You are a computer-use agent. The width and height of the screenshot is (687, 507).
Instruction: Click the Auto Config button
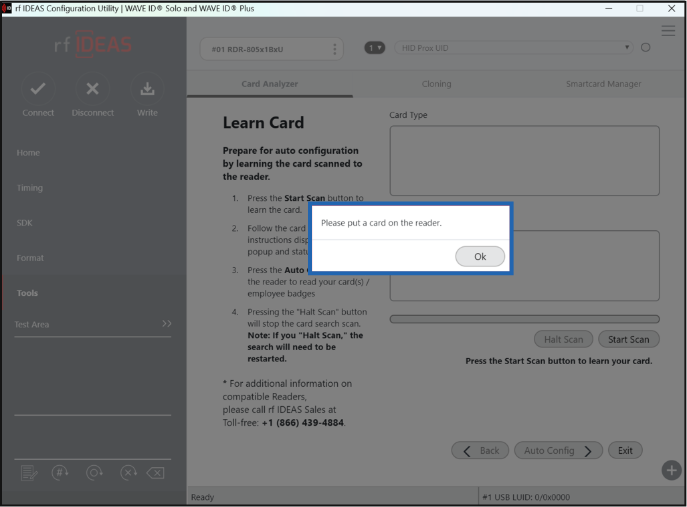[558, 450]
